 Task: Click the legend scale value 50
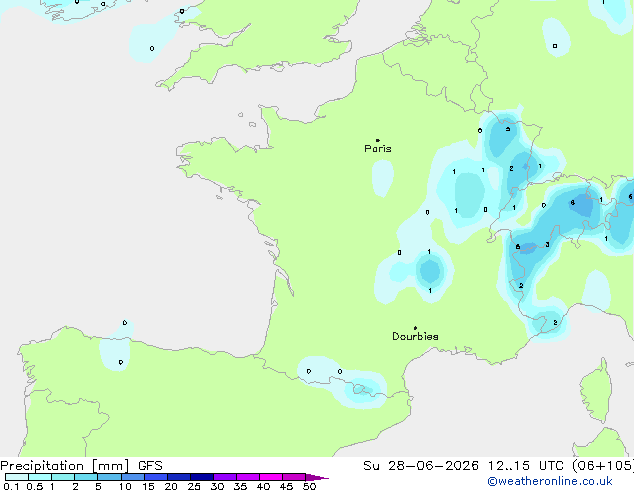pos(309,486)
